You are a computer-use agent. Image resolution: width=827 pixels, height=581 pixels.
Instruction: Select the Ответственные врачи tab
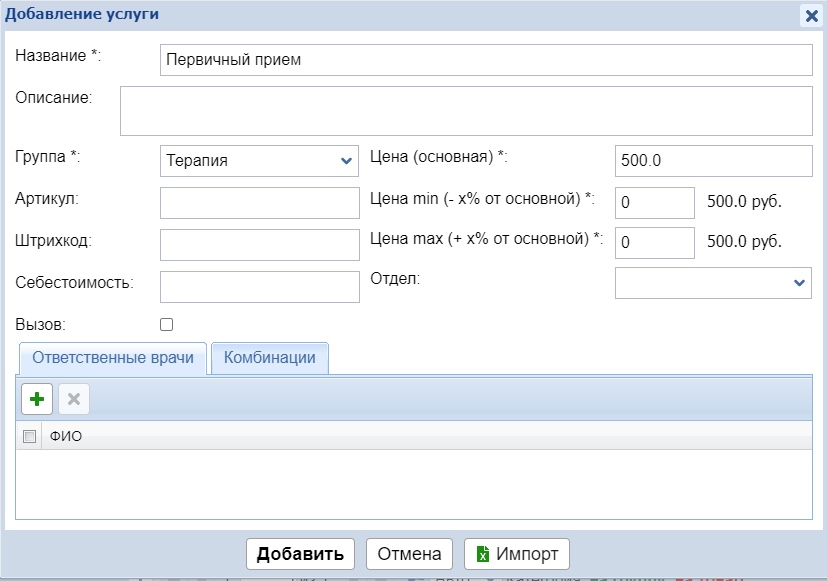111,358
